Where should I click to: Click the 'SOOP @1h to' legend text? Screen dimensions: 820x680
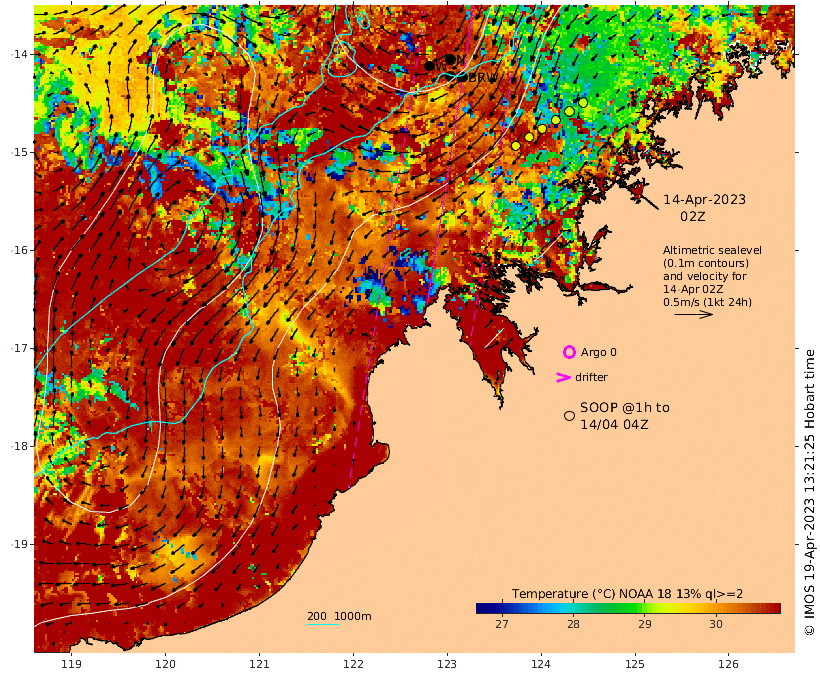(624, 407)
